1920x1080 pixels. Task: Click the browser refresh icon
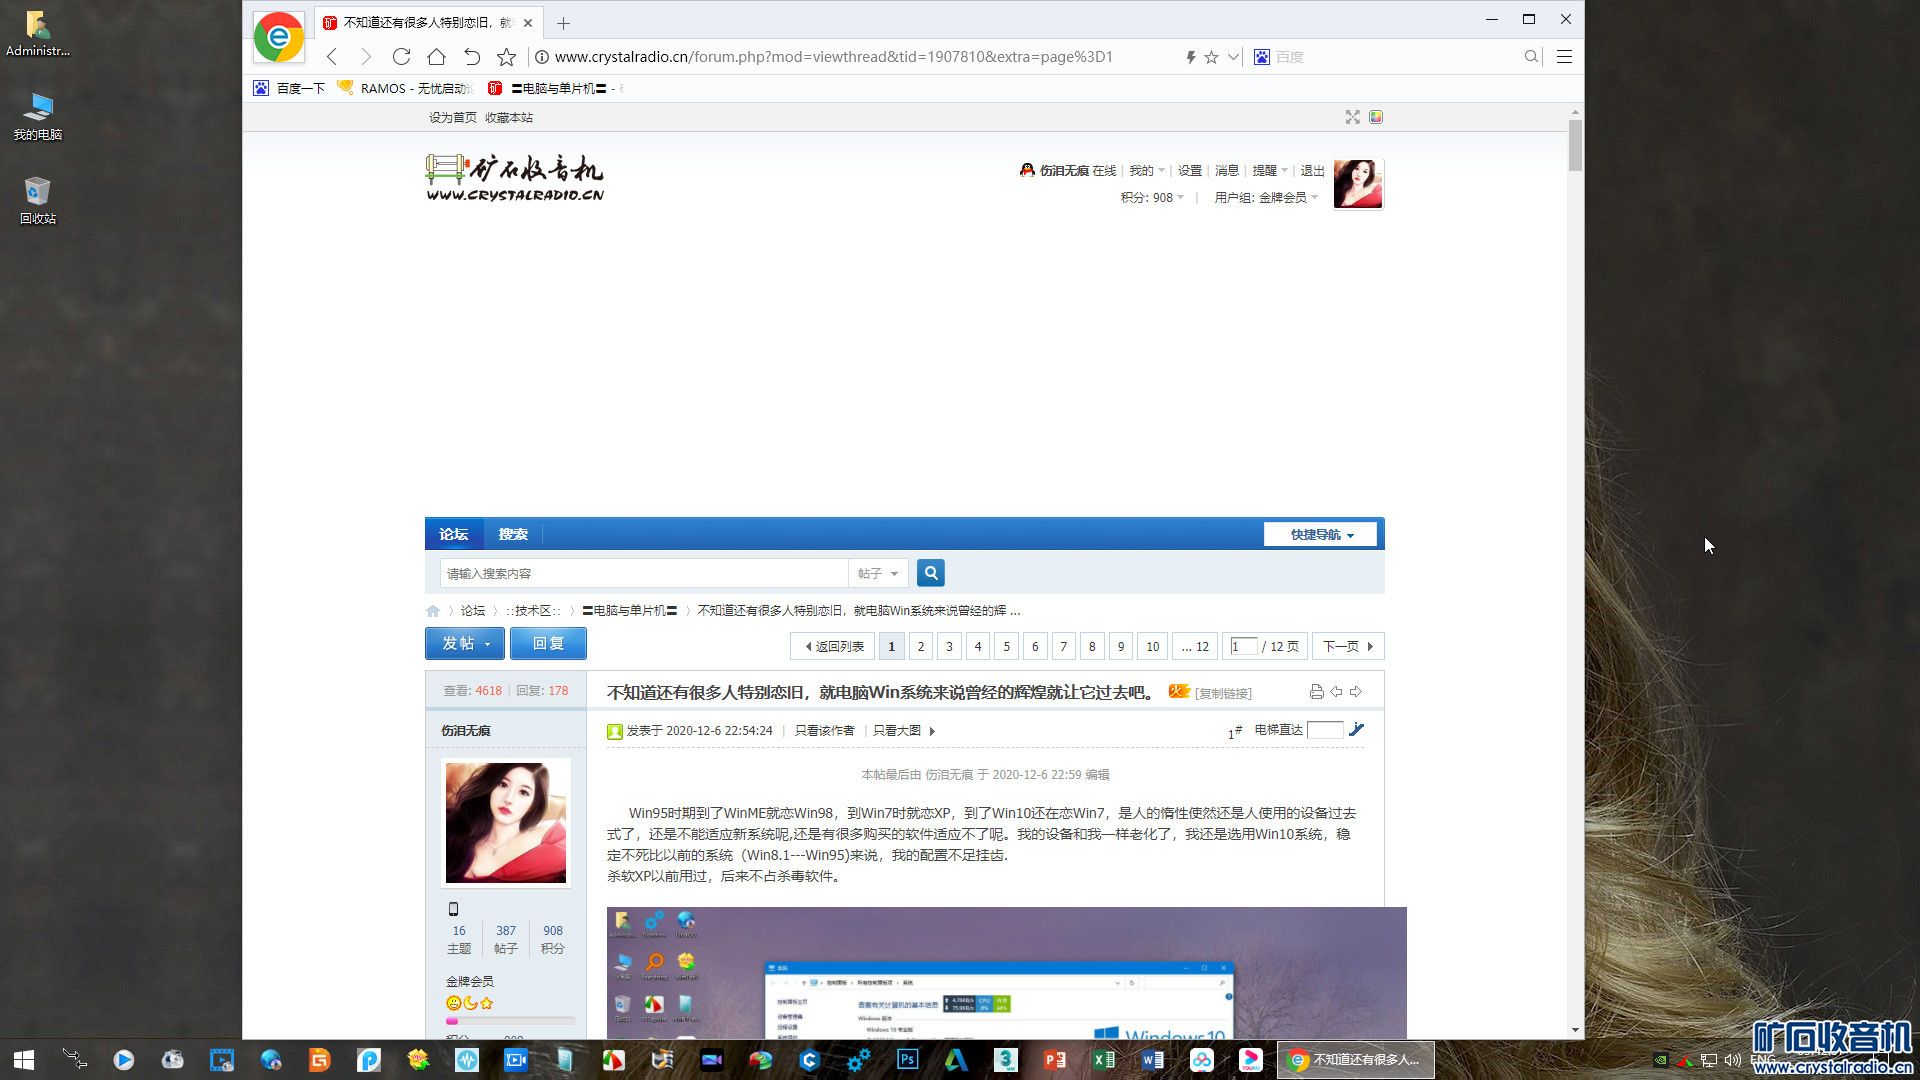(x=401, y=57)
